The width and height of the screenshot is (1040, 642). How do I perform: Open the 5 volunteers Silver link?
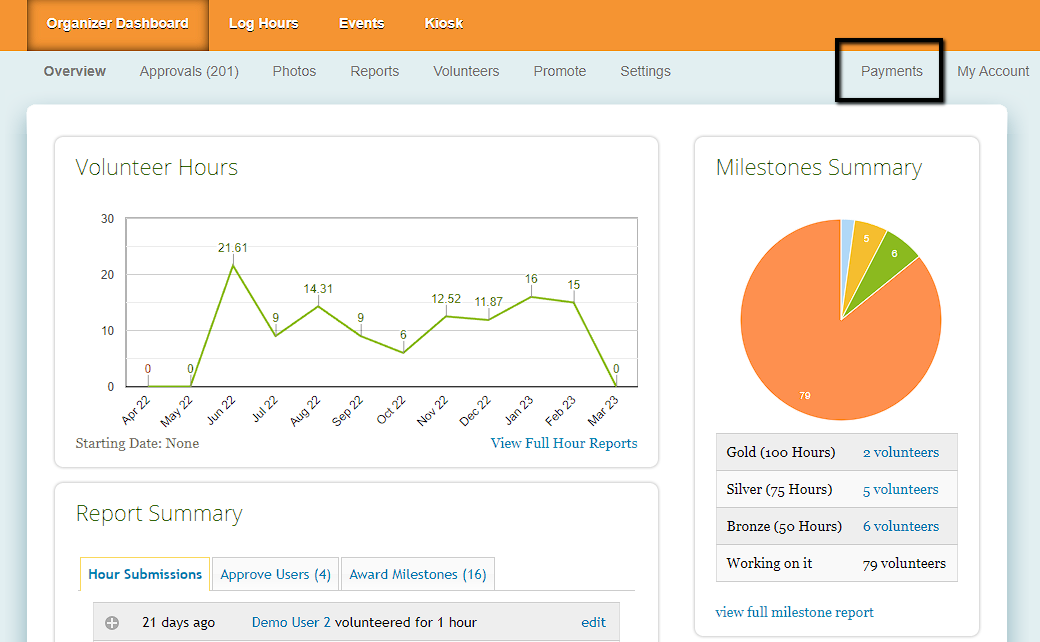(x=900, y=489)
